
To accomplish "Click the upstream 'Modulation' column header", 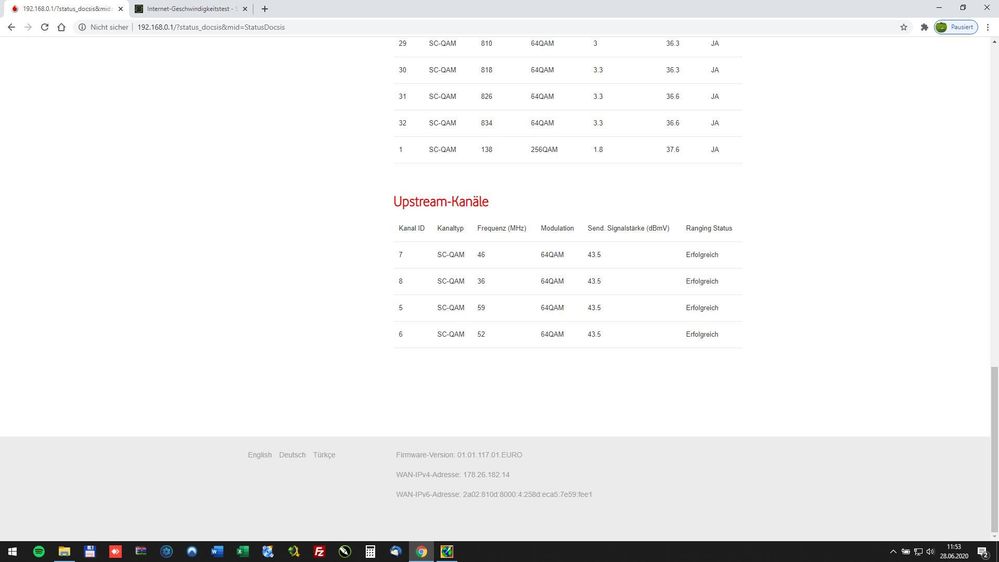I will click(557, 228).
